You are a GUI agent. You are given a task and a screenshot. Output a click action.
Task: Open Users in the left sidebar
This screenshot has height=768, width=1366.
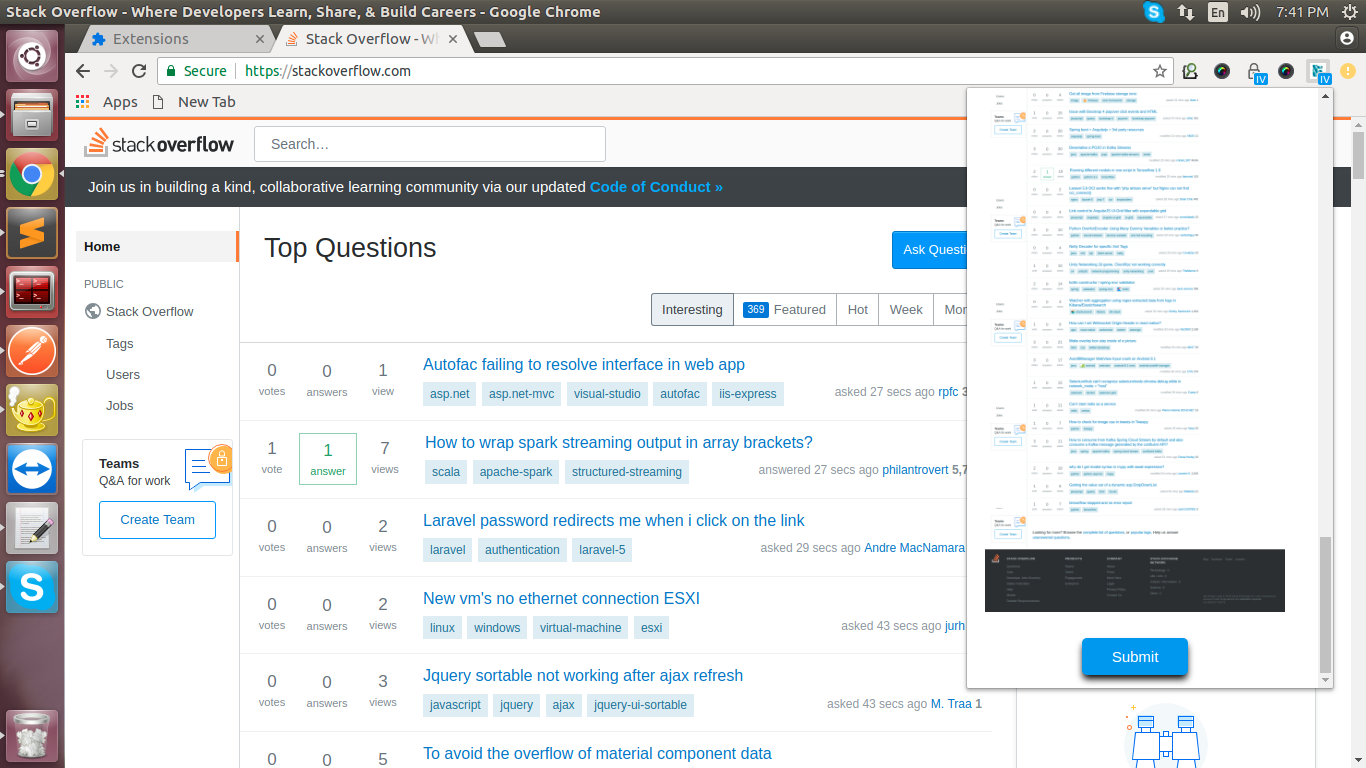[x=123, y=374]
